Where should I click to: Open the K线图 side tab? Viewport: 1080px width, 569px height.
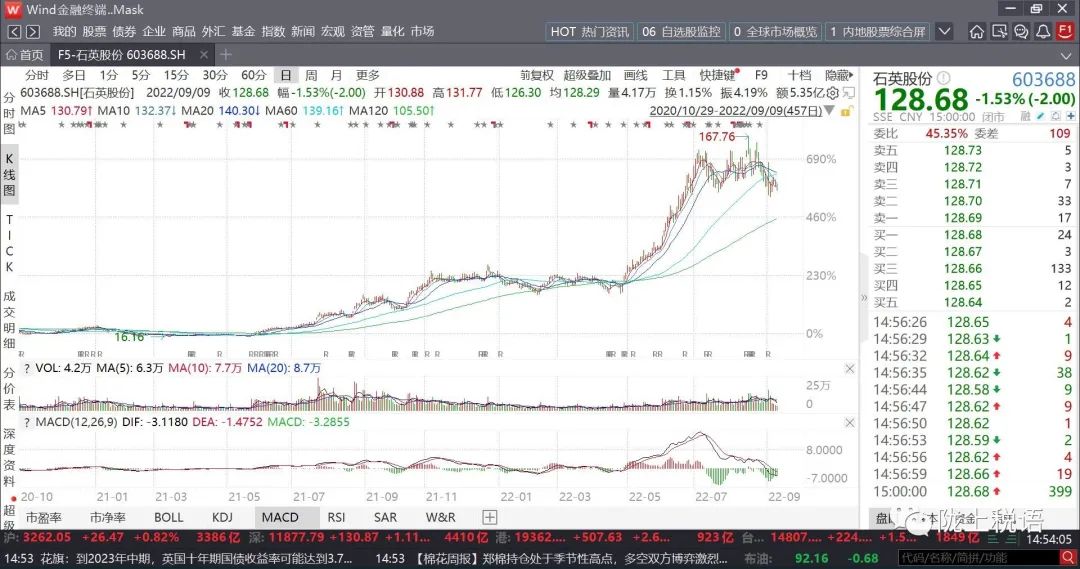pos(9,174)
